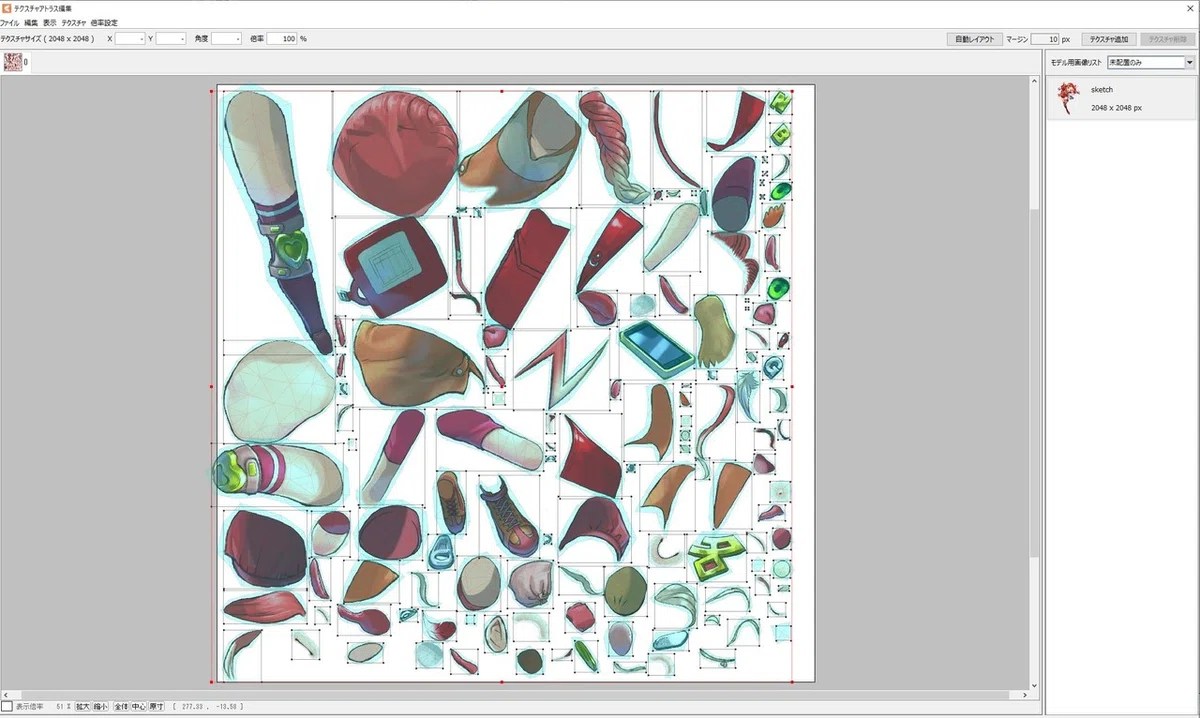Open the テクスチャ menu
Image resolution: width=1200 pixels, height=718 pixels.
[x=73, y=22]
